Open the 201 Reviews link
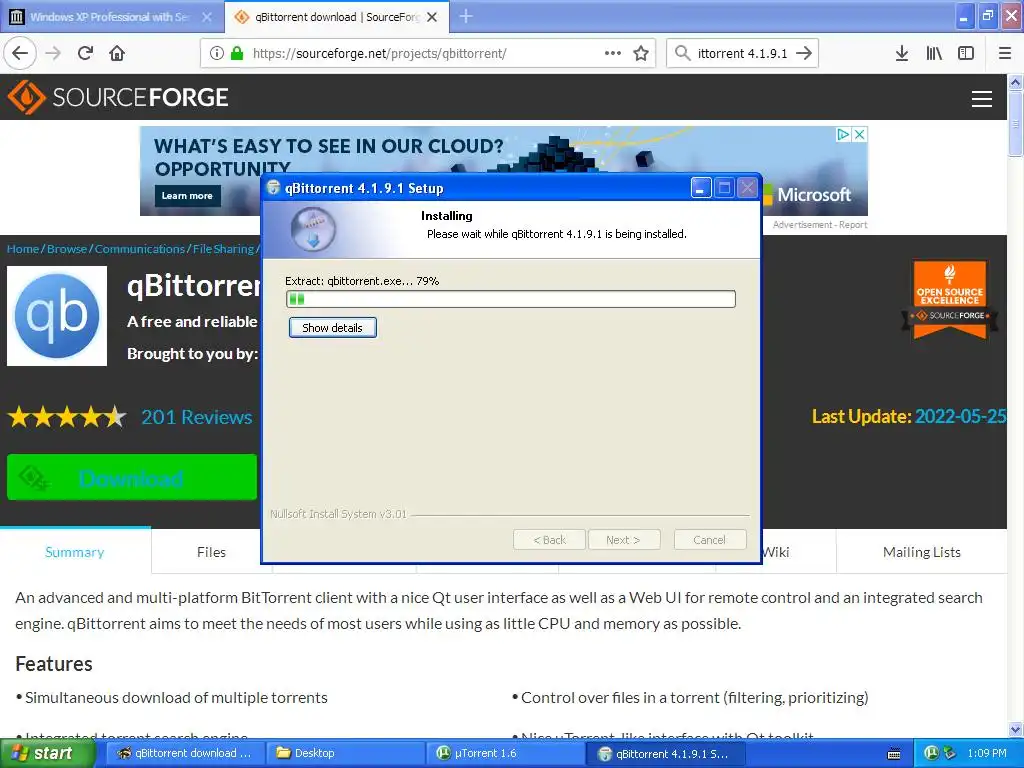The width and height of the screenshot is (1024, 768). coord(197,417)
